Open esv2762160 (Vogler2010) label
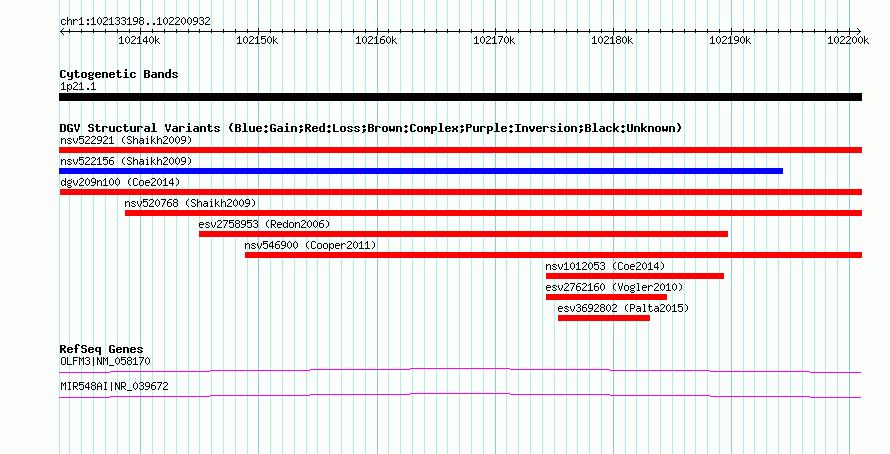Screen dimensions: 890x454 coord(614,287)
